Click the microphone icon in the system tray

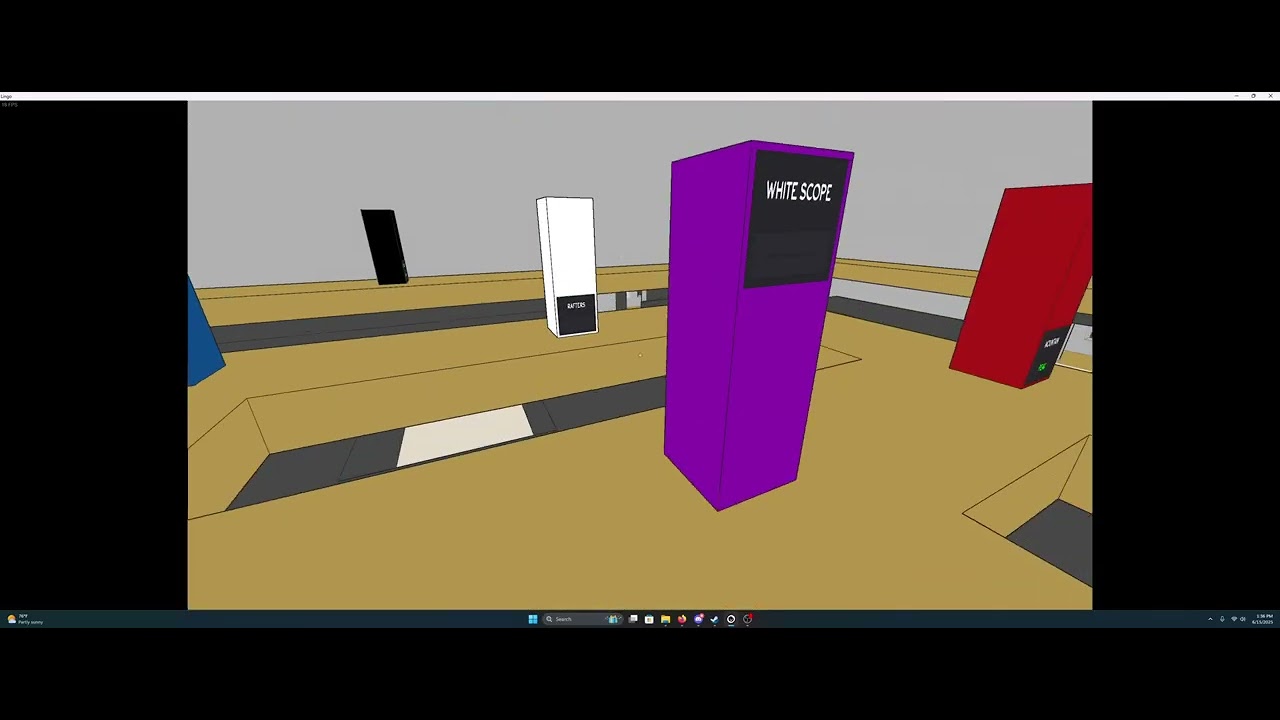1222,619
